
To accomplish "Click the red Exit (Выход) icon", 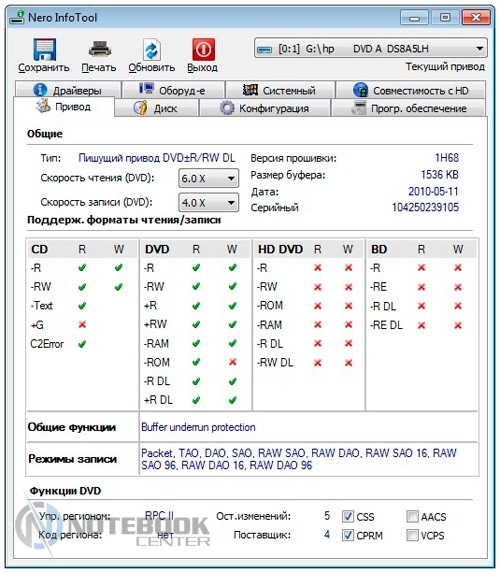I will point(203,49).
